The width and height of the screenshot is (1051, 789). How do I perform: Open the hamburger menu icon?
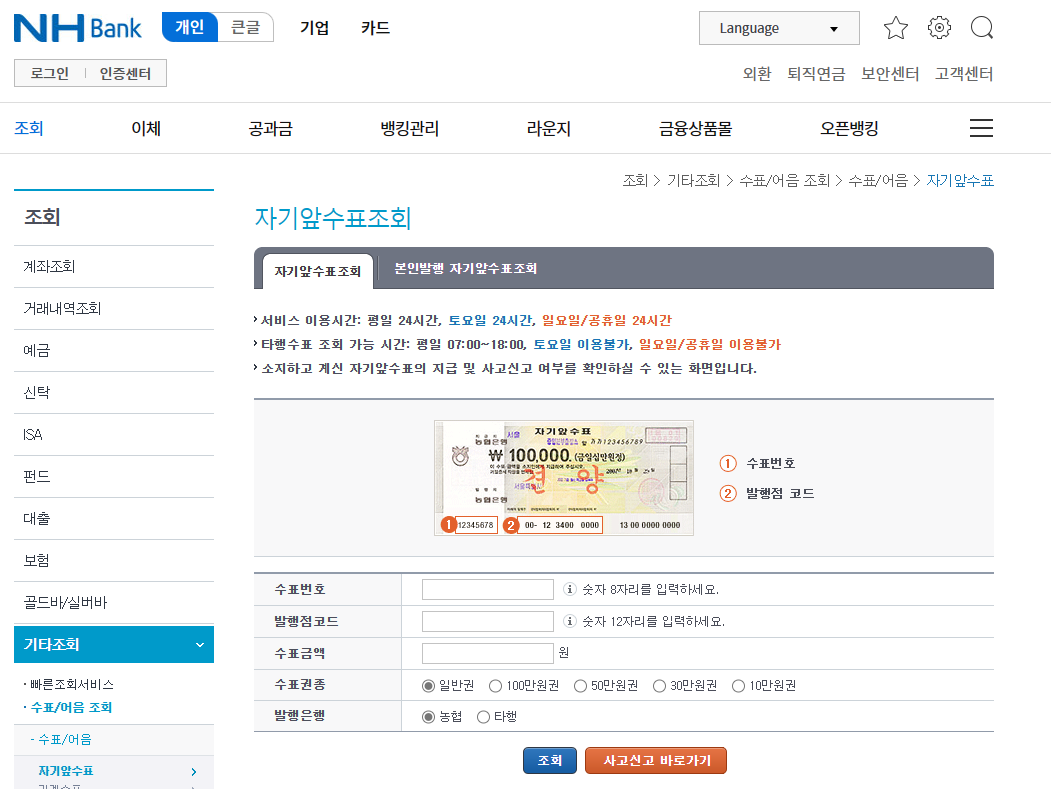tap(981, 128)
